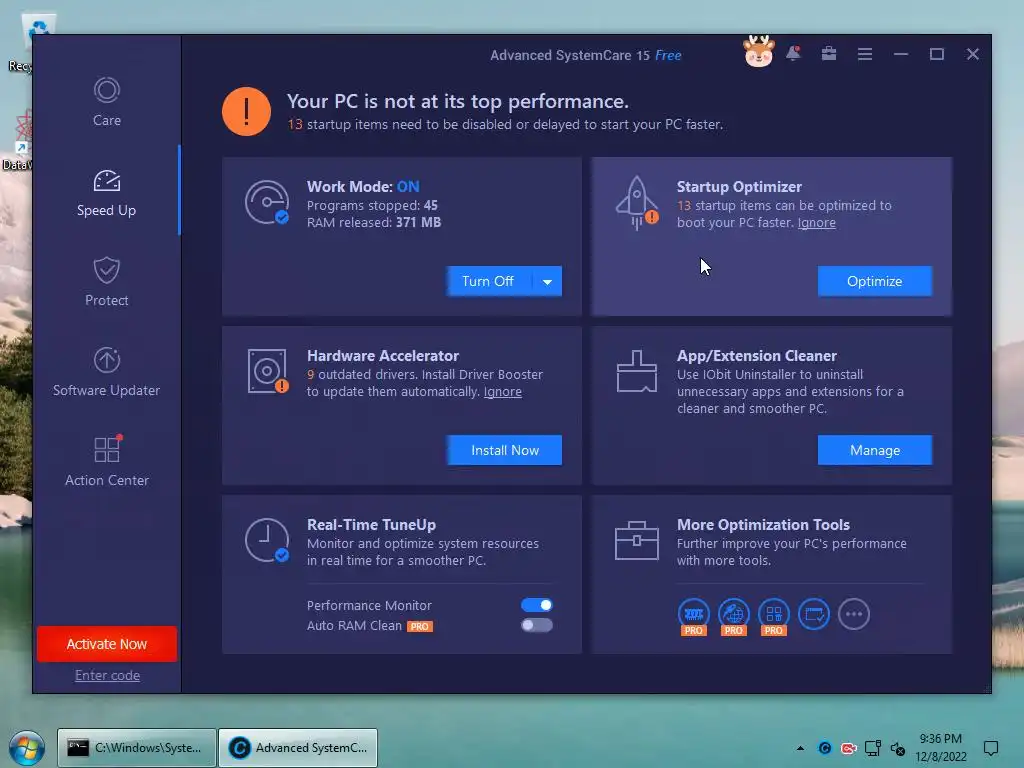Click the Startup Optimizer rocket icon
Screen dimensions: 1024x768
click(637, 202)
